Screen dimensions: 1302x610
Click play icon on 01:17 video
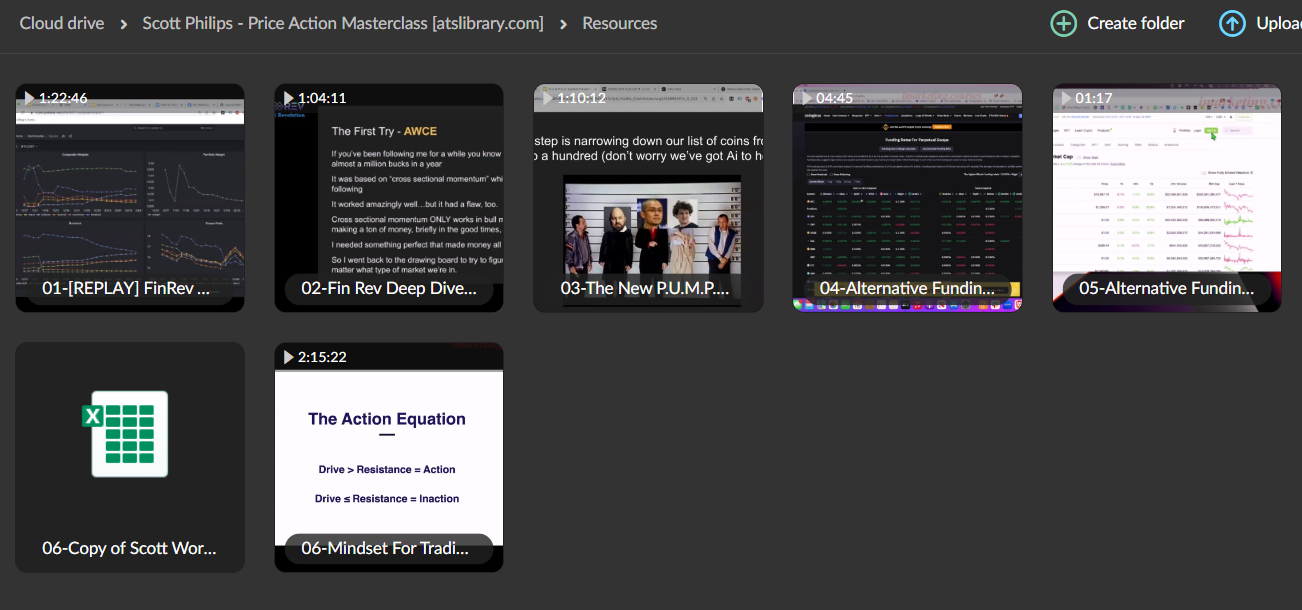pyautogui.click(x=1065, y=98)
